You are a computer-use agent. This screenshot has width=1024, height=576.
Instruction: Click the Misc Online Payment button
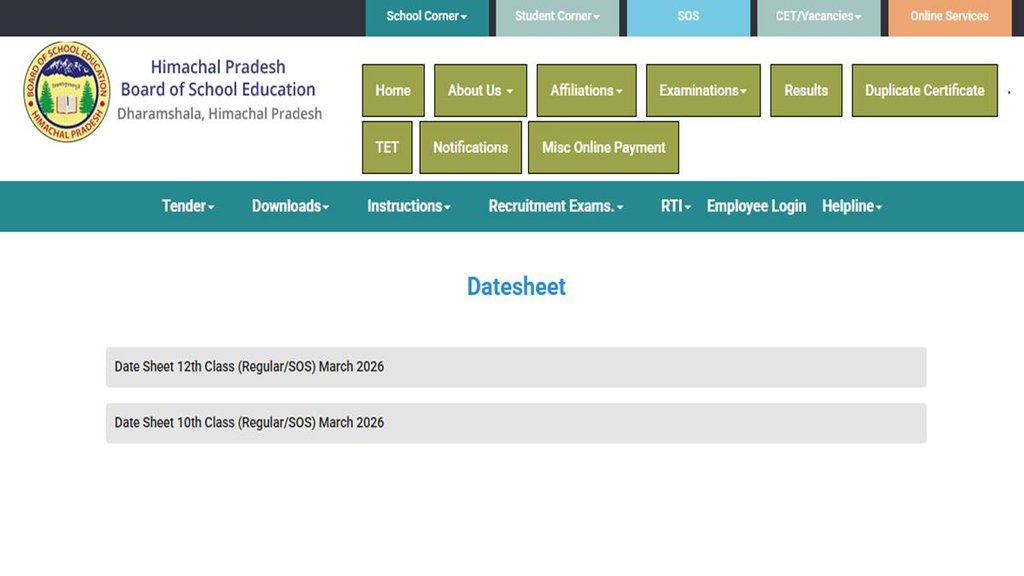point(603,147)
